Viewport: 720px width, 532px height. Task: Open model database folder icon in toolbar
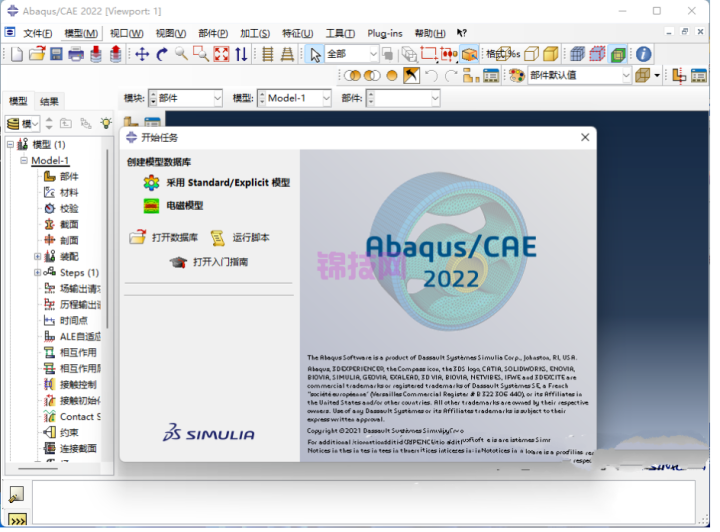coord(37,54)
